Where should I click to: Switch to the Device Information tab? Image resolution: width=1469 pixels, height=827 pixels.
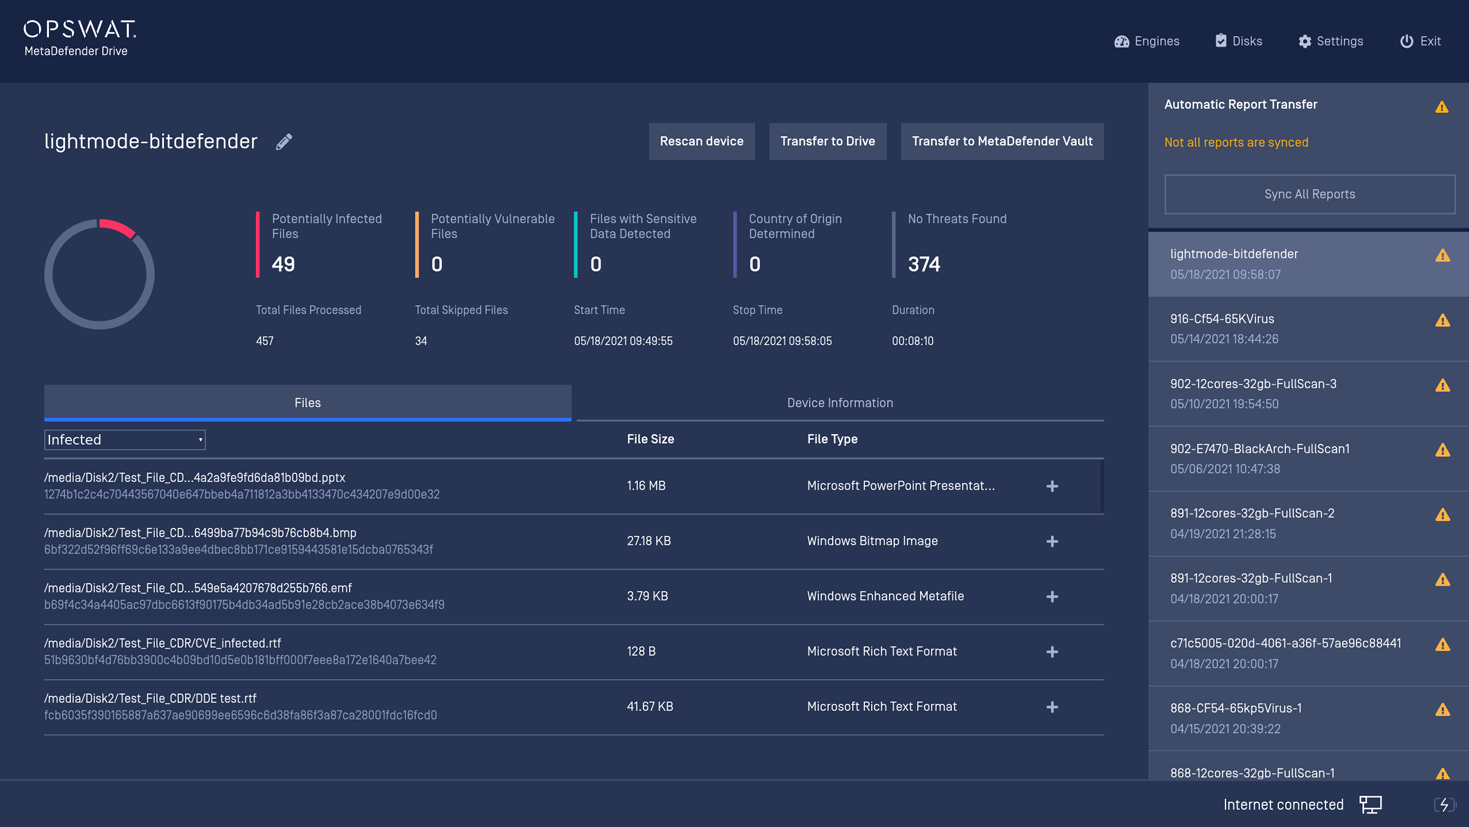coord(840,403)
